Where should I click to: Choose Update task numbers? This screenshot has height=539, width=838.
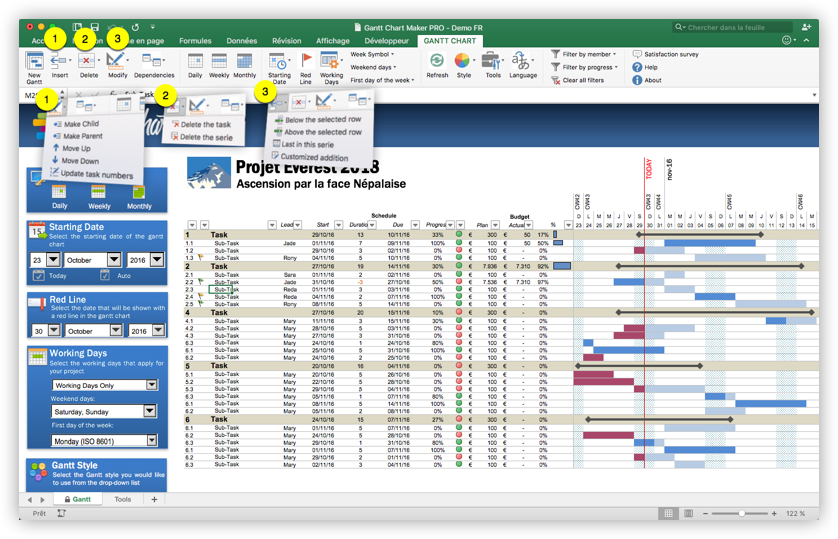[91, 174]
